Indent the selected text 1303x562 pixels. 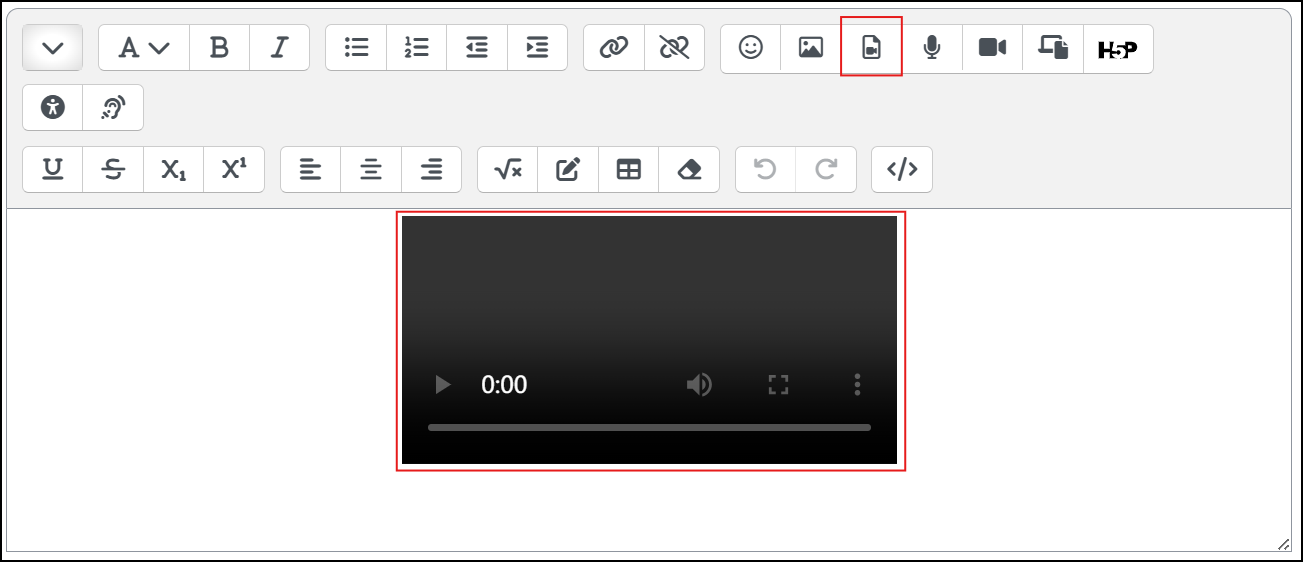point(538,48)
